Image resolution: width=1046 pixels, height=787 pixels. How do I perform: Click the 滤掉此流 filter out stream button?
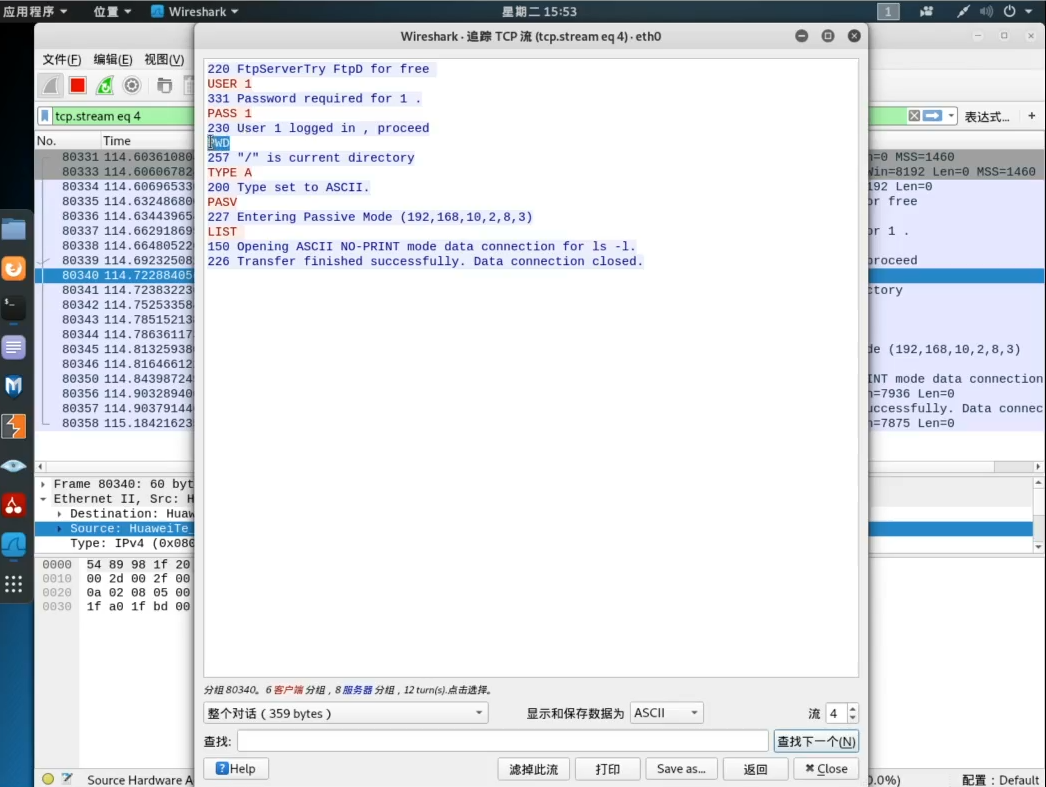point(533,769)
